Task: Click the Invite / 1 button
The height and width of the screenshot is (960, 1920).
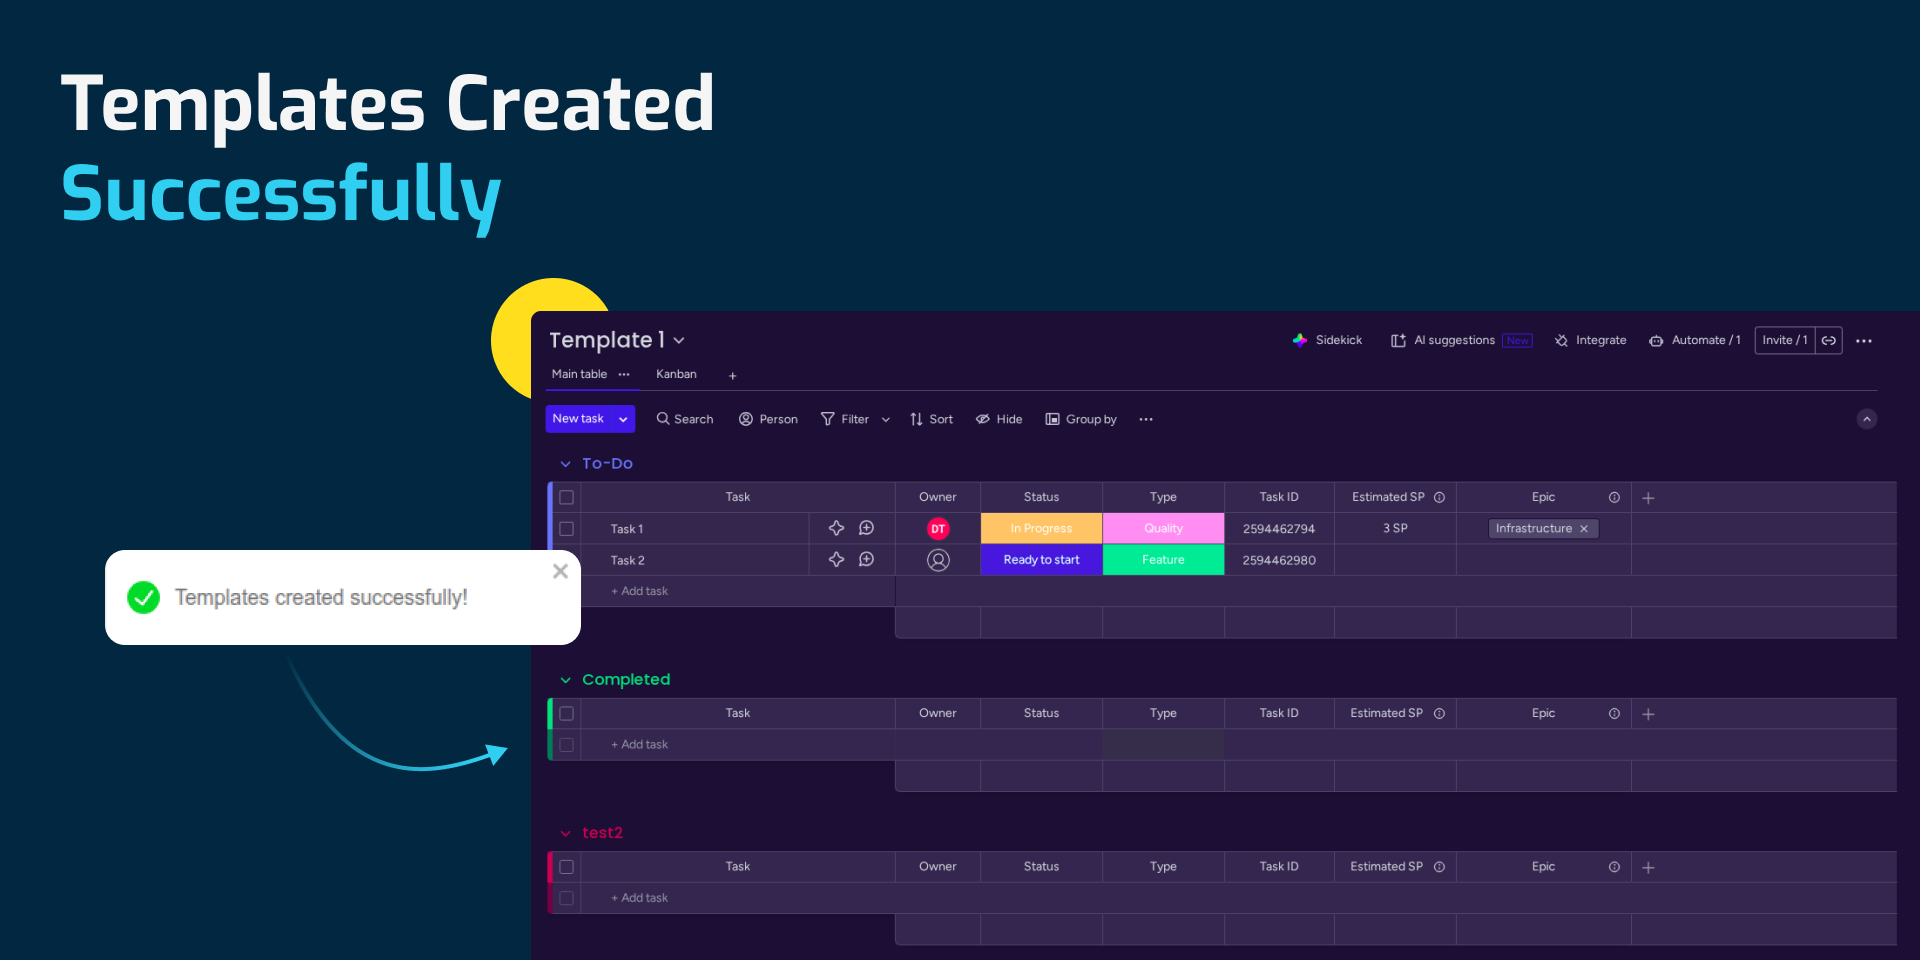Action: click(1784, 340)
